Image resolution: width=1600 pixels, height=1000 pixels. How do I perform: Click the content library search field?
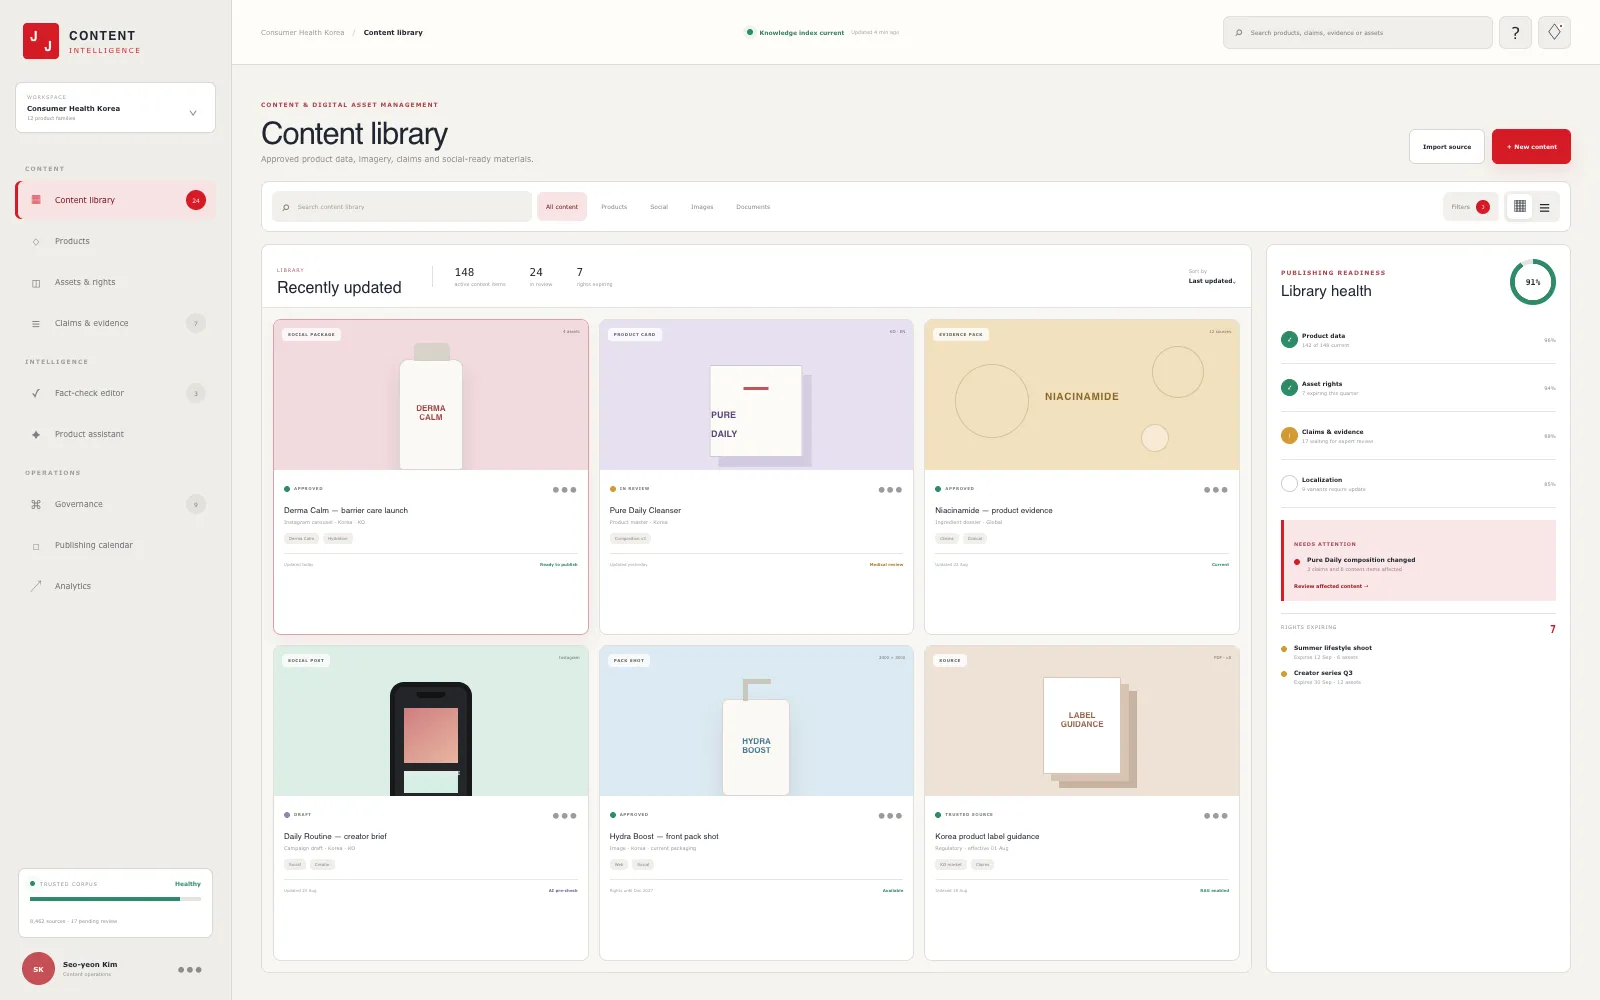(402, 207)
